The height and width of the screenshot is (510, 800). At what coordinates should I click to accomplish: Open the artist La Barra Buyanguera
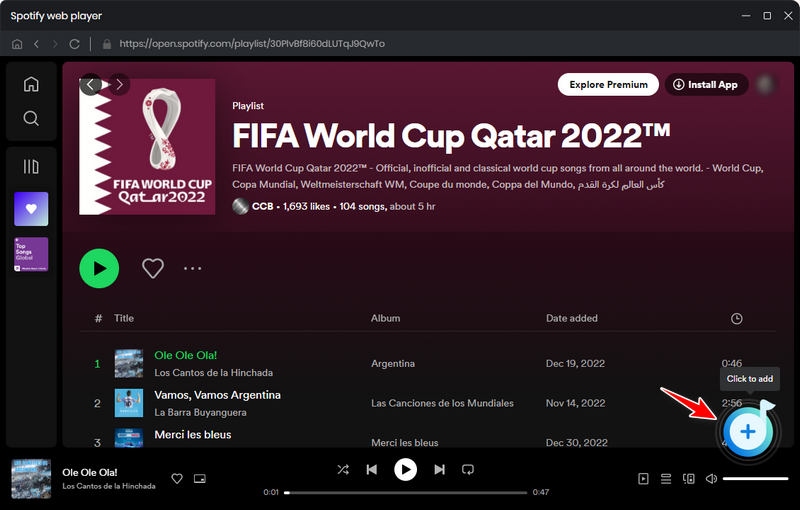(x=200, y=413)
